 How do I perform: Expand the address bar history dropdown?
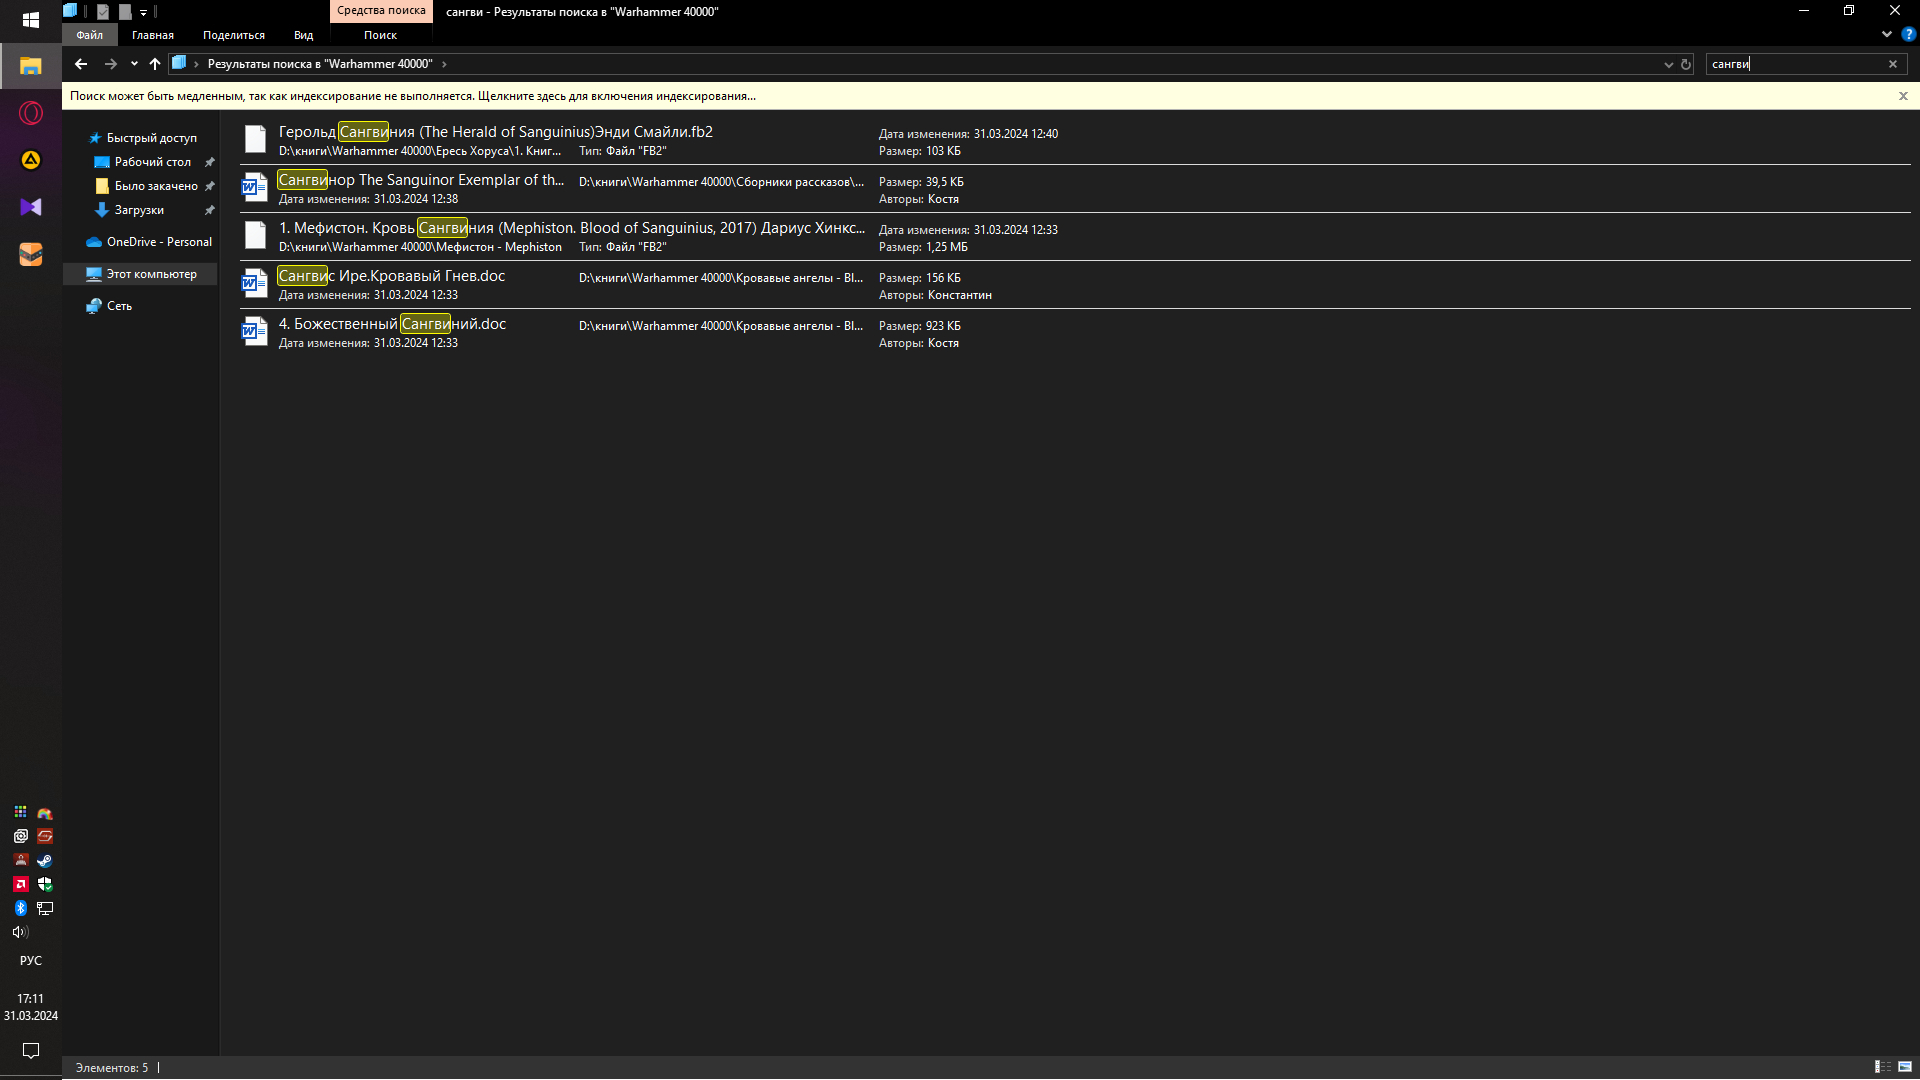click(1668, 64)
